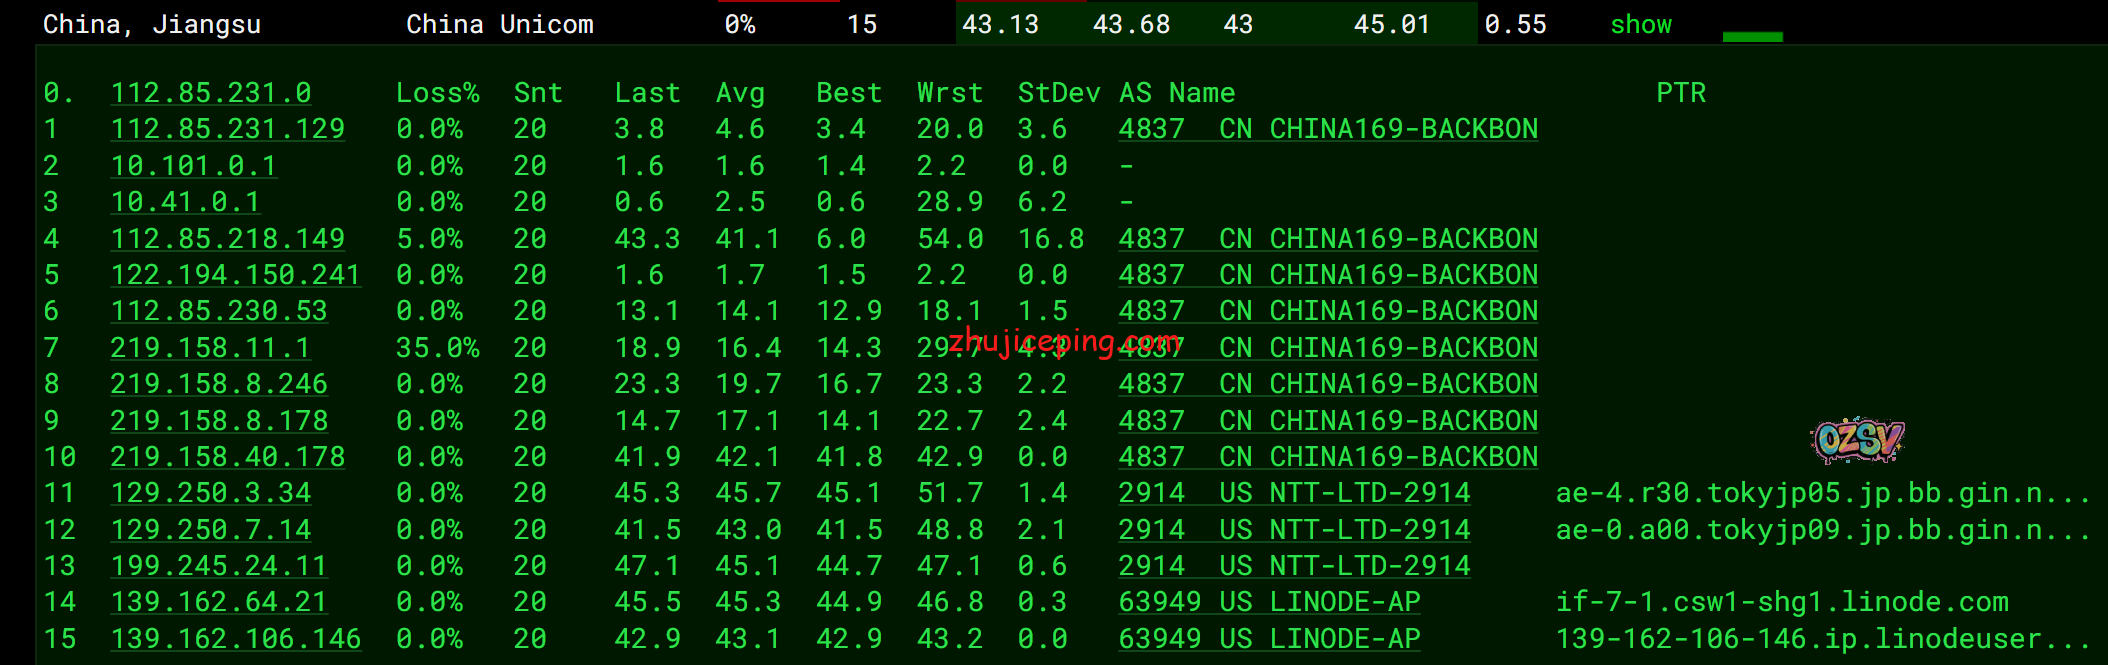Open the 219.158.11.1 hop link
Image resolution: width=2108 pixels, height=665 pixels.
coord(210,348)
